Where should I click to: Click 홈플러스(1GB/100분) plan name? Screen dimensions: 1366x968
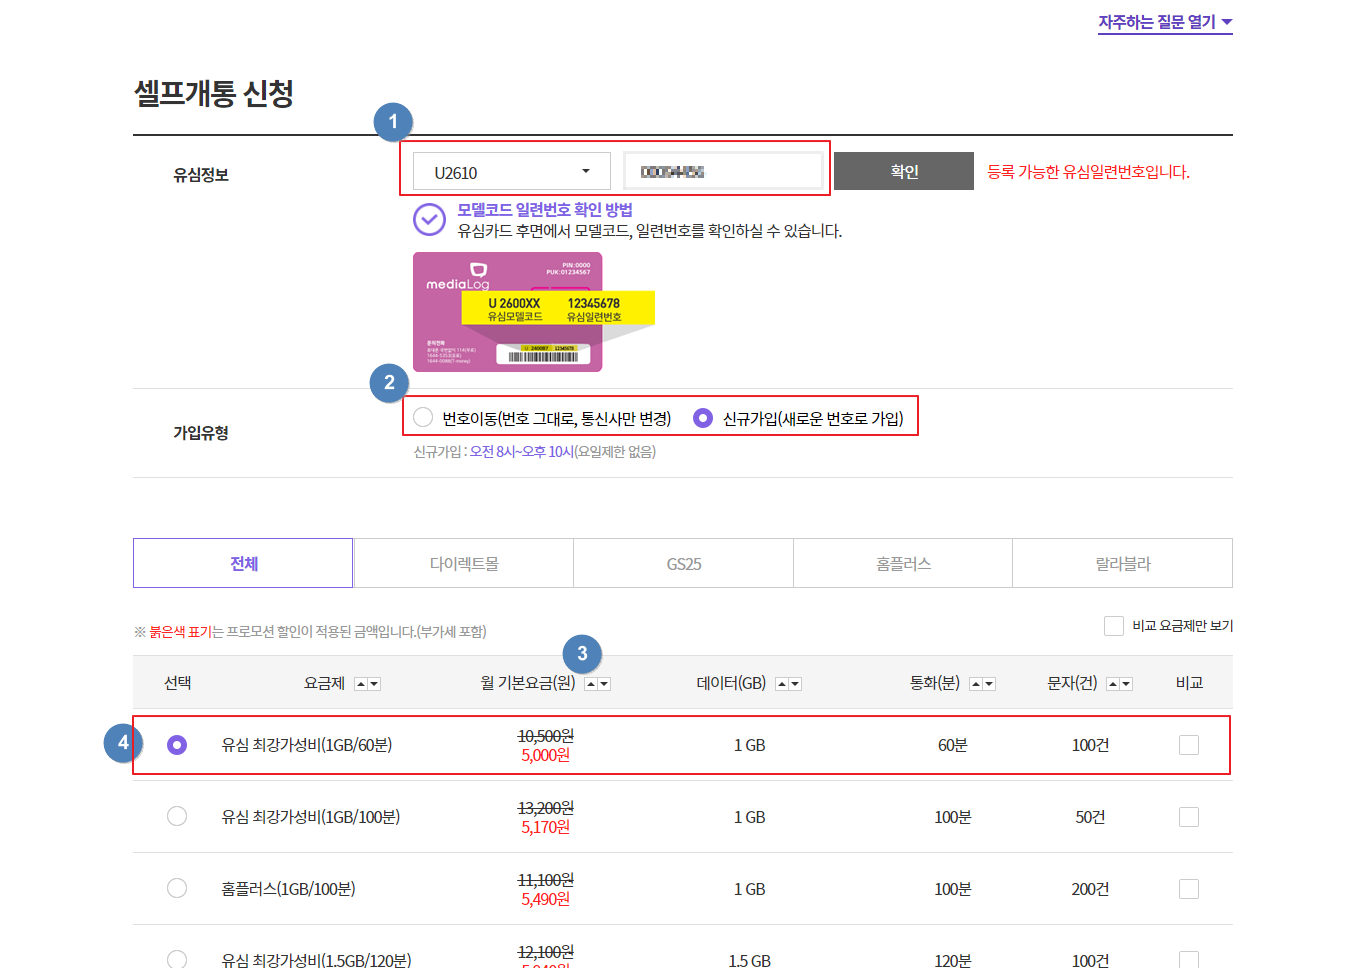[288, 889]
